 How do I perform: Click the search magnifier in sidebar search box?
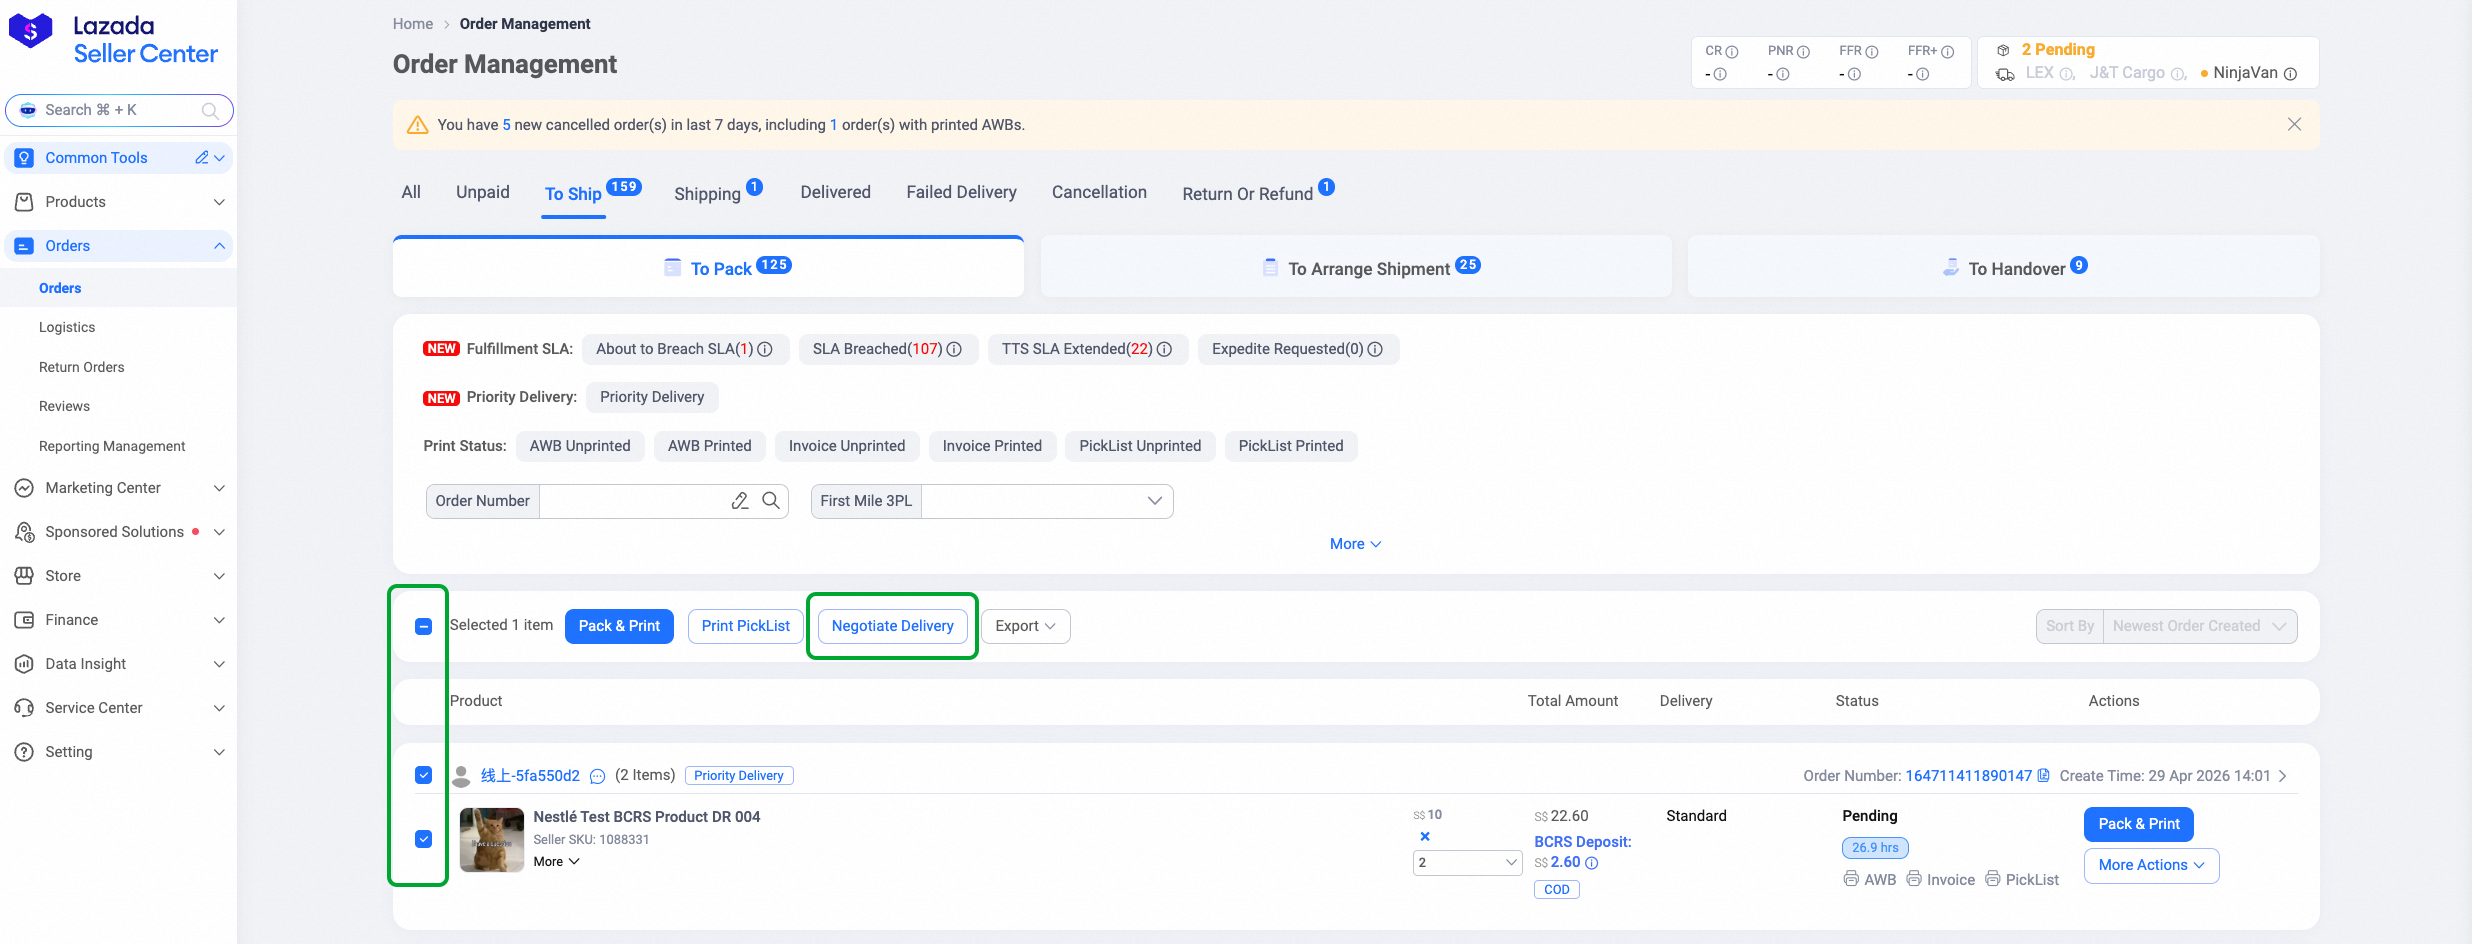point(210,110)
